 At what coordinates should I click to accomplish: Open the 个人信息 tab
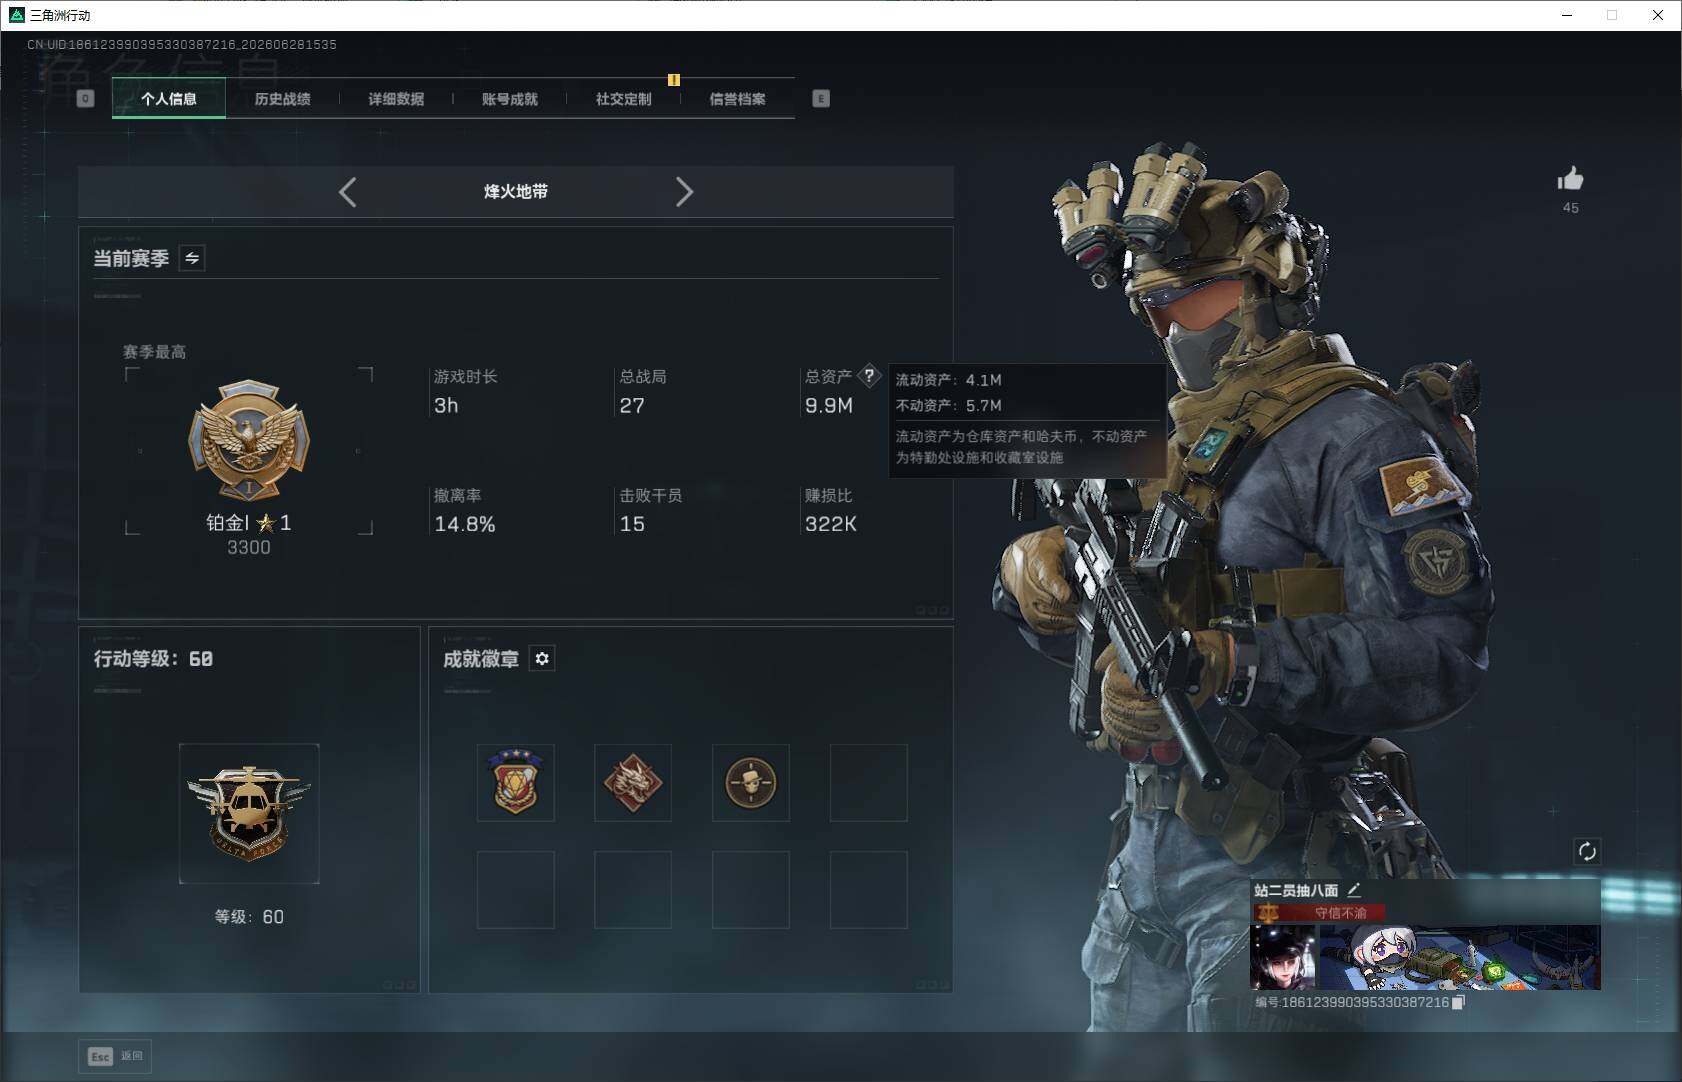(169, 99)
